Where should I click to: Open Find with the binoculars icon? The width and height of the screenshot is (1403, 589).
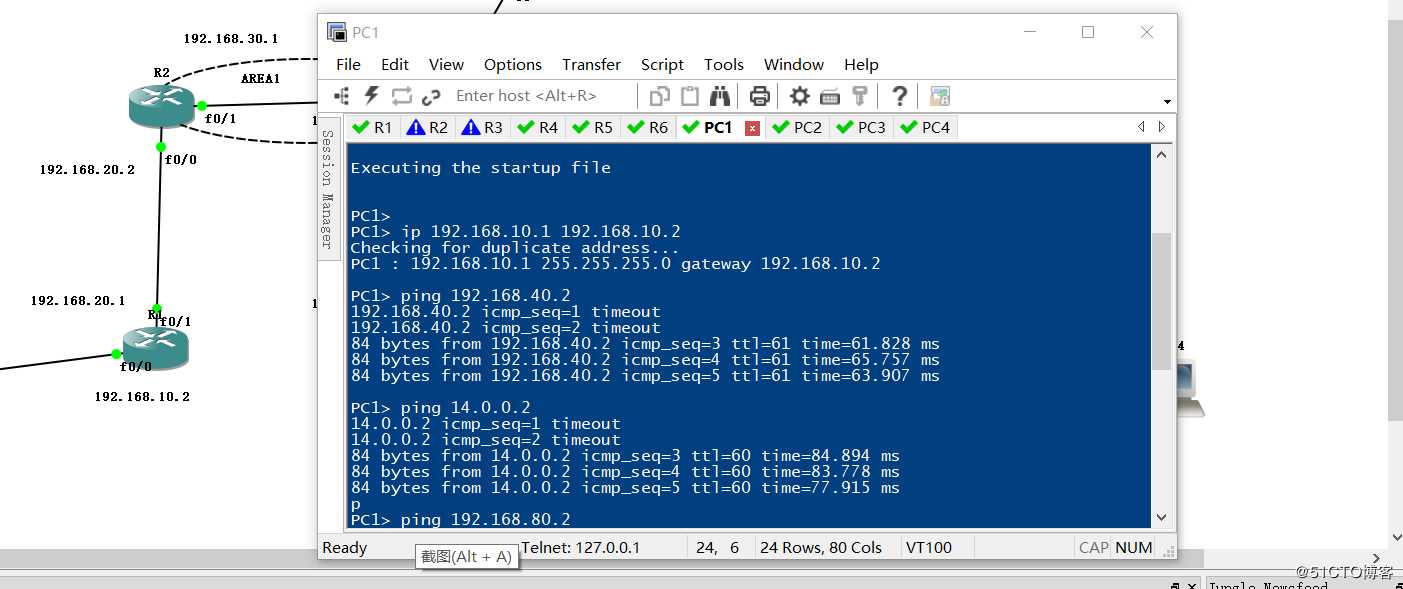click(720, 96)
